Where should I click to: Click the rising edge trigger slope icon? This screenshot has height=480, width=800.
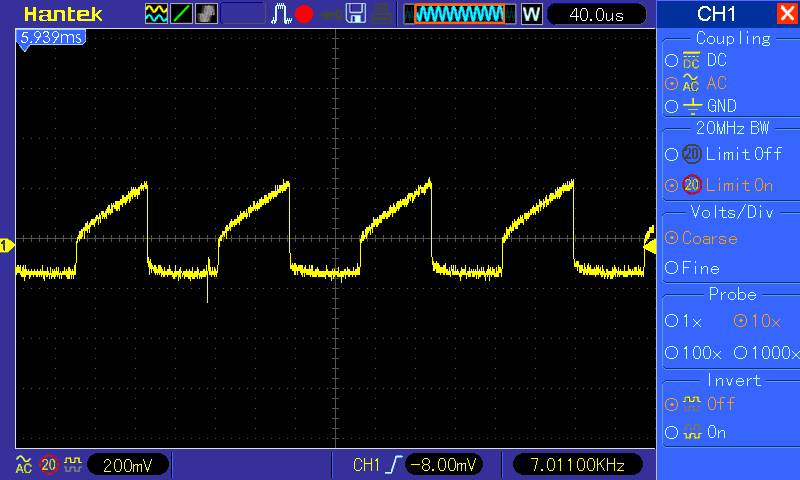coord(394,465)
